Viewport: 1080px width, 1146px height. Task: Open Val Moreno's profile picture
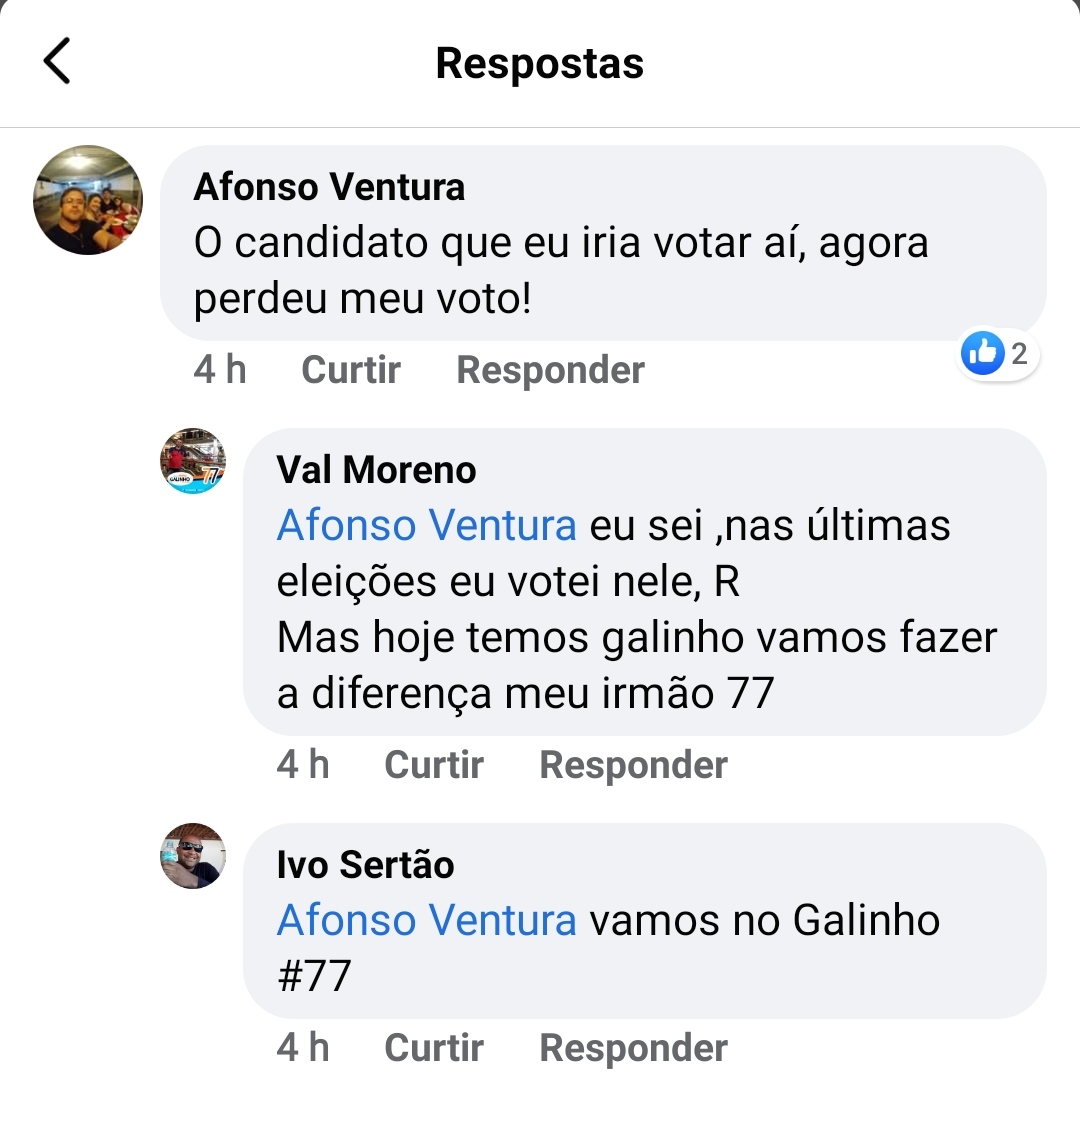click(193, 461)
